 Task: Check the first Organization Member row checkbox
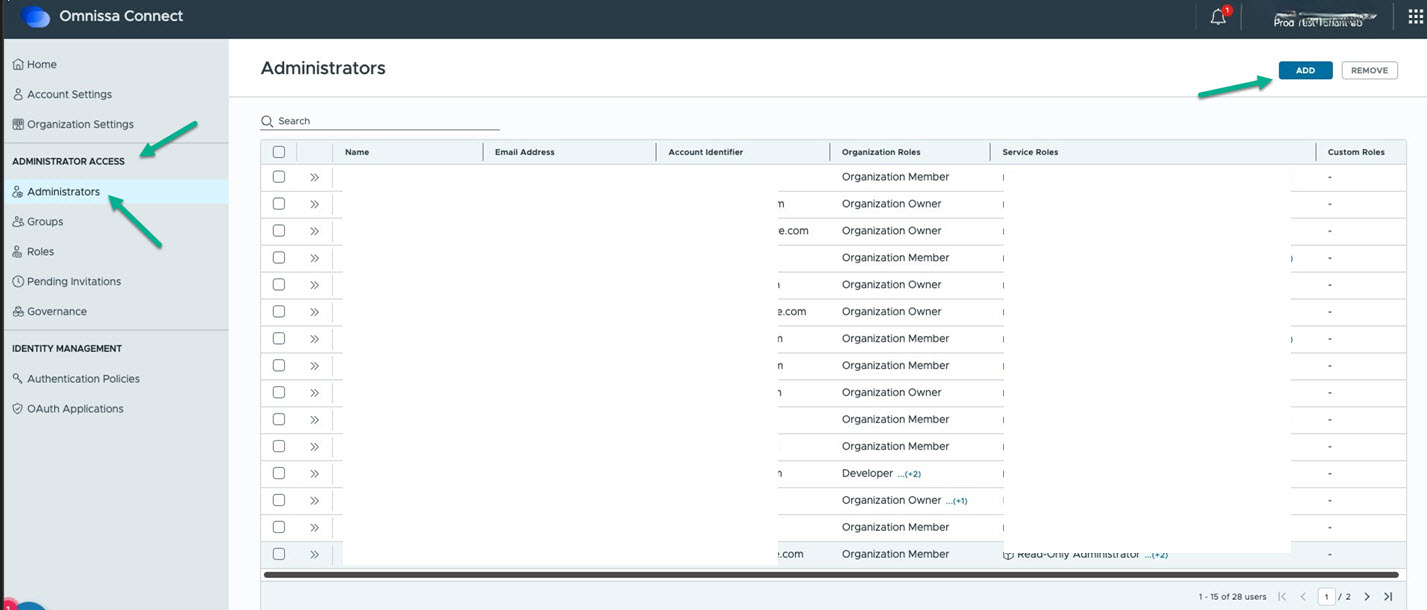click(279, 177)
